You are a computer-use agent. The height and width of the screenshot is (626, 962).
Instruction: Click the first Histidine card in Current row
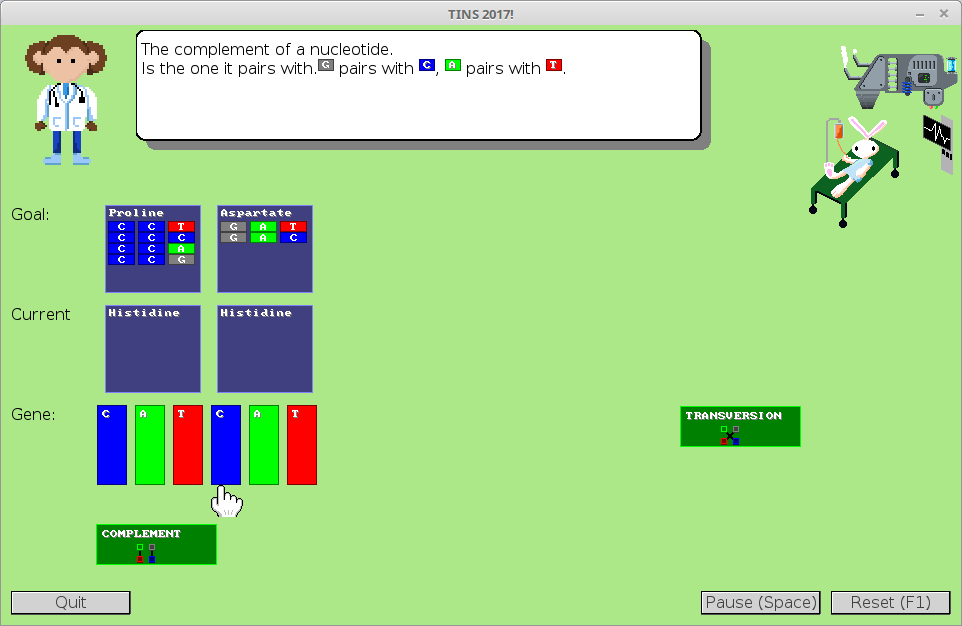(153, 349)
